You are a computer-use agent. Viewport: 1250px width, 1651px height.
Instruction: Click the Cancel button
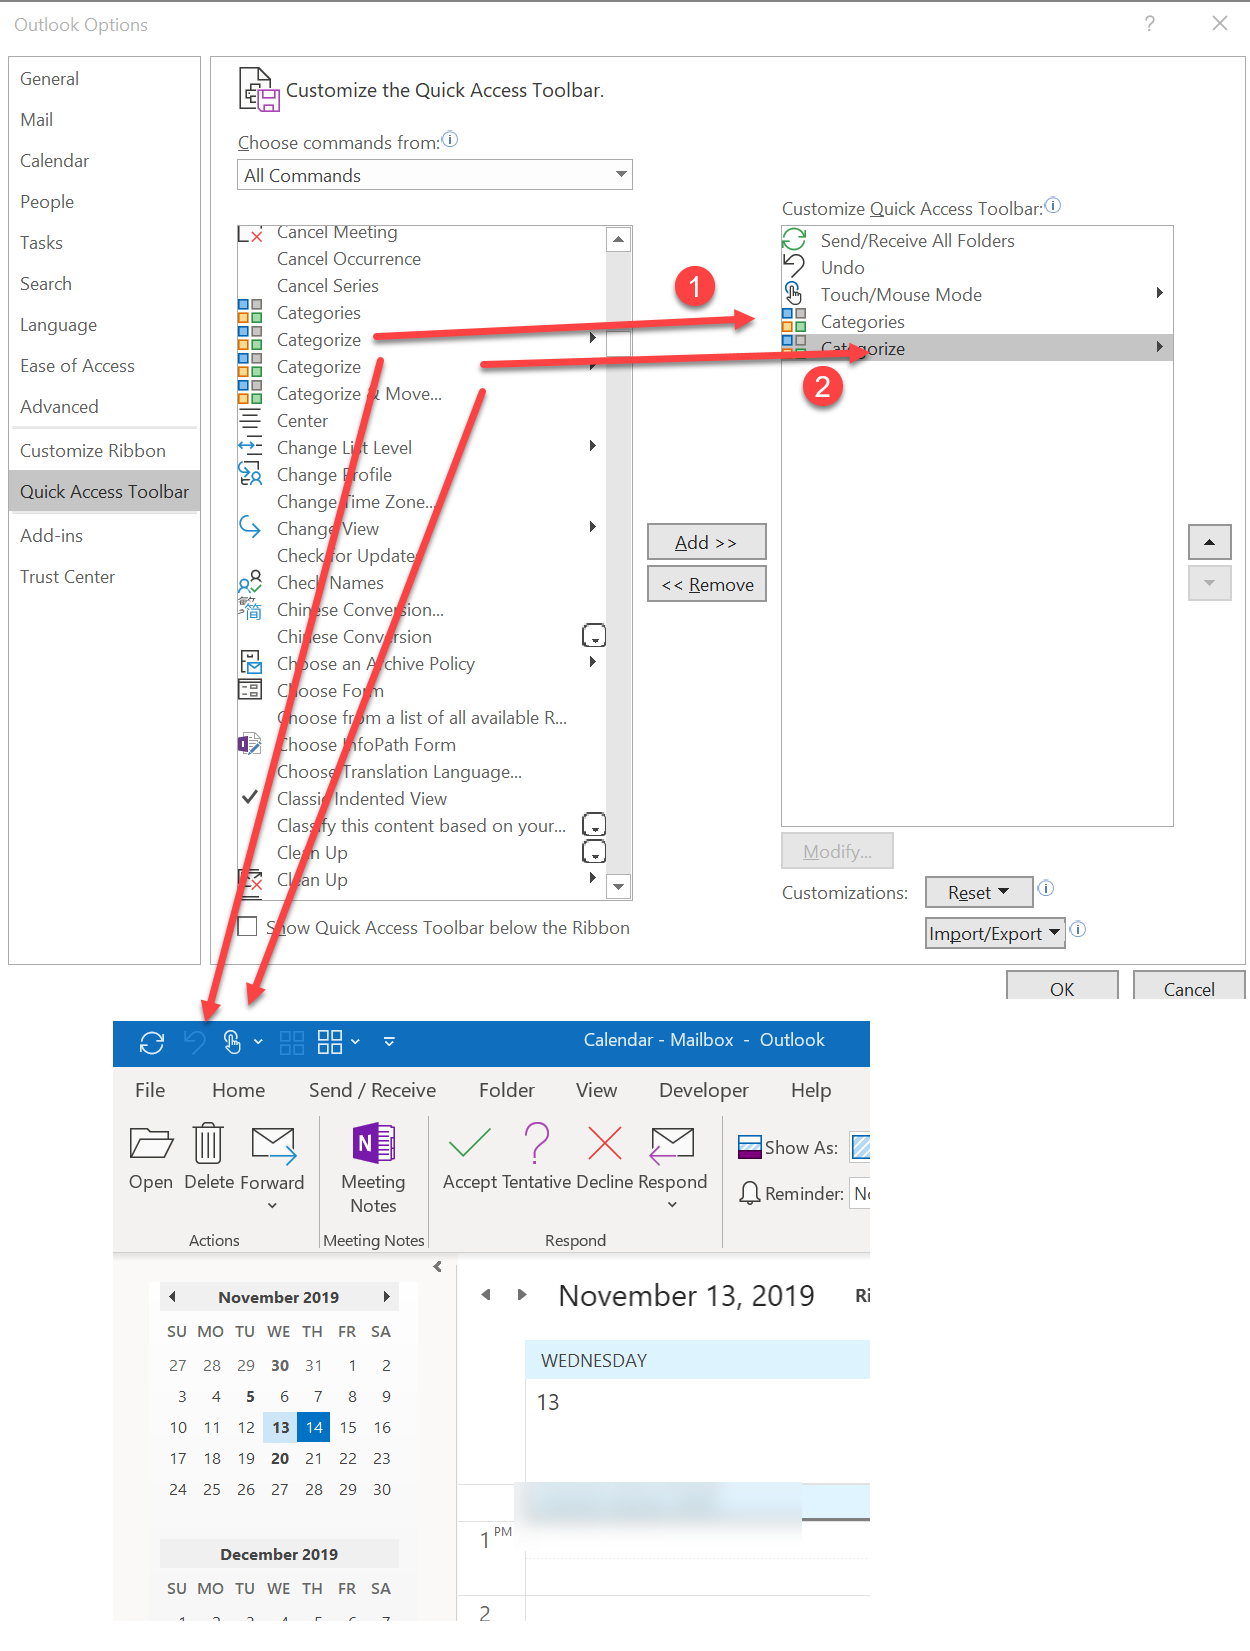(x=1189, y=987)
